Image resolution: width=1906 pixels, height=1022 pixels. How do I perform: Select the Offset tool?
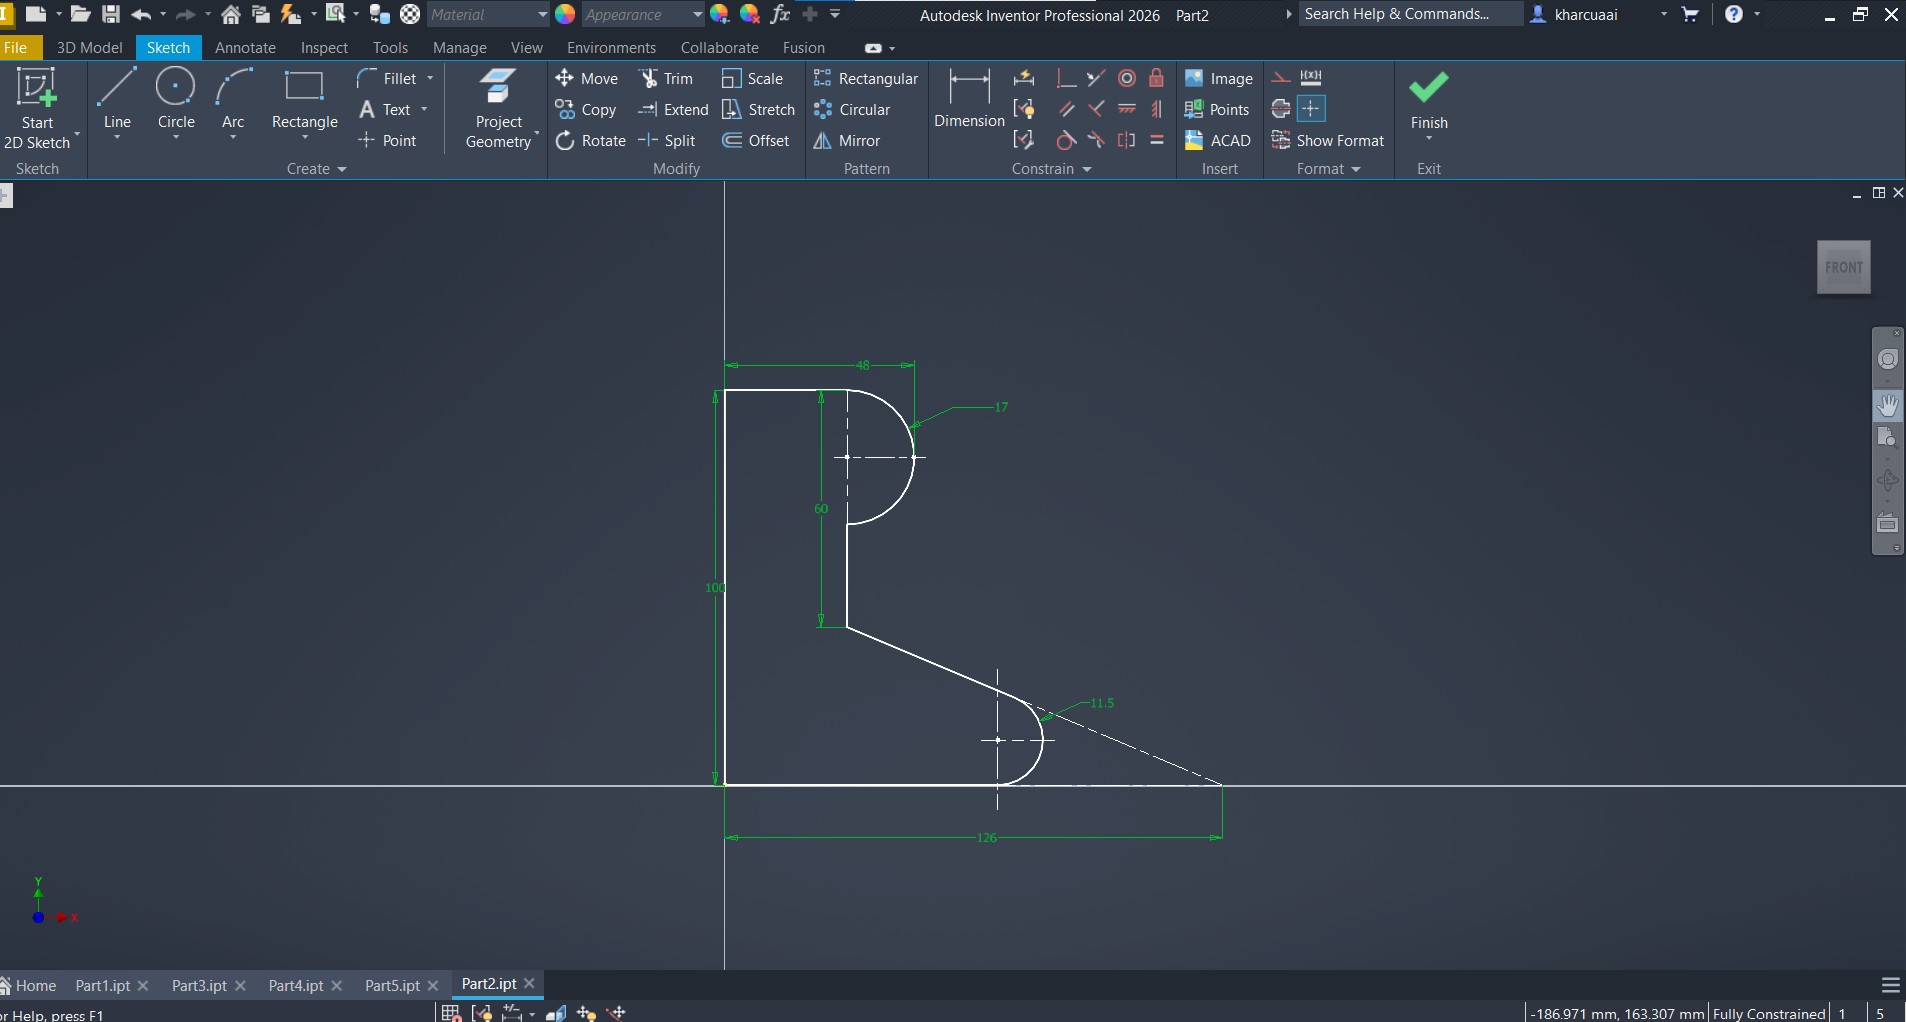[x=756, y=141]
